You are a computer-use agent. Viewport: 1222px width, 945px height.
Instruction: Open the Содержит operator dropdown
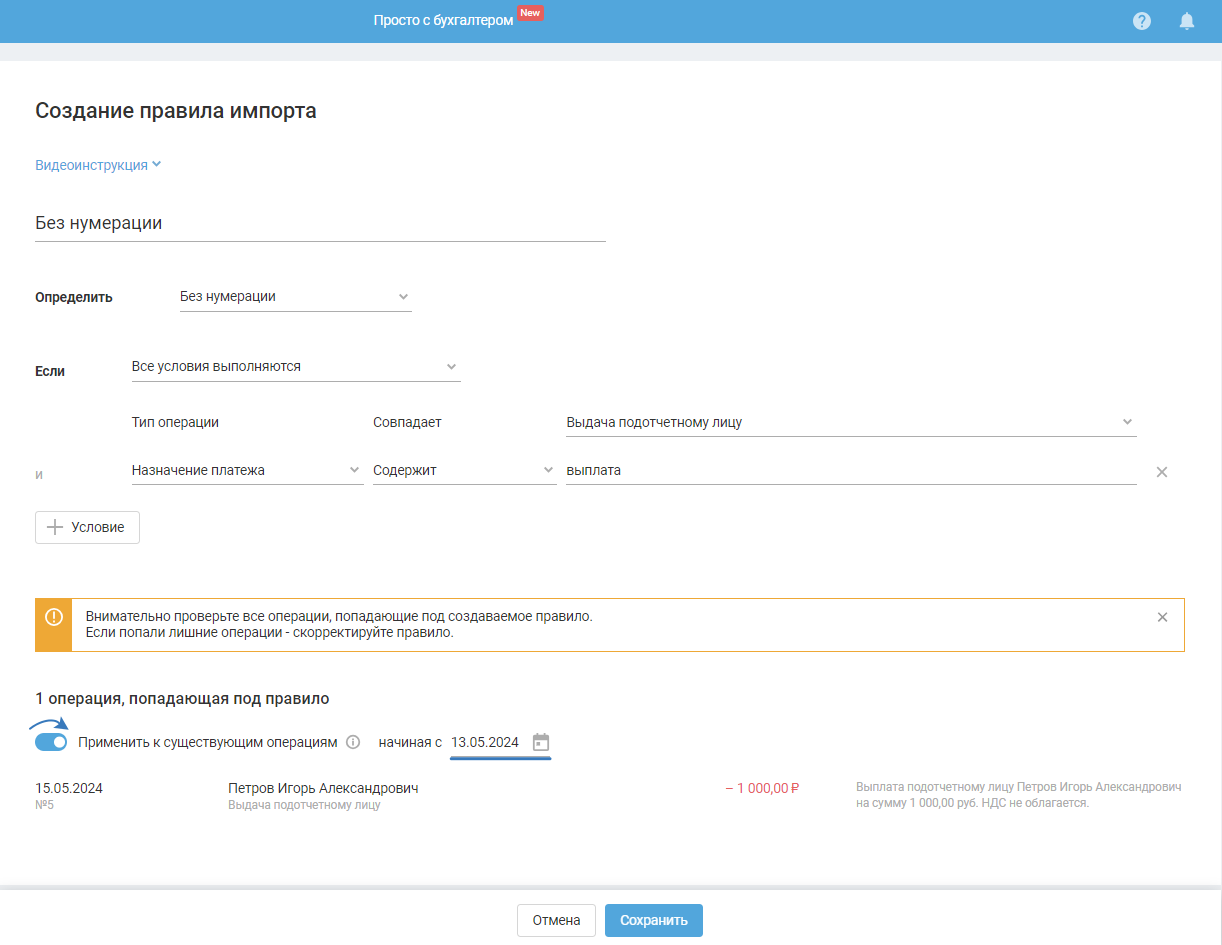(464, 470)
